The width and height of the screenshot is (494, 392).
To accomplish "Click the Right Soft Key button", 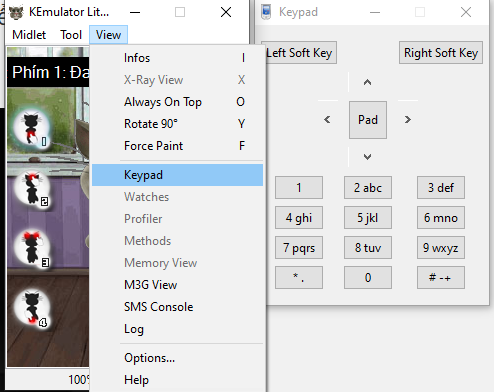I will pos(441,53).
